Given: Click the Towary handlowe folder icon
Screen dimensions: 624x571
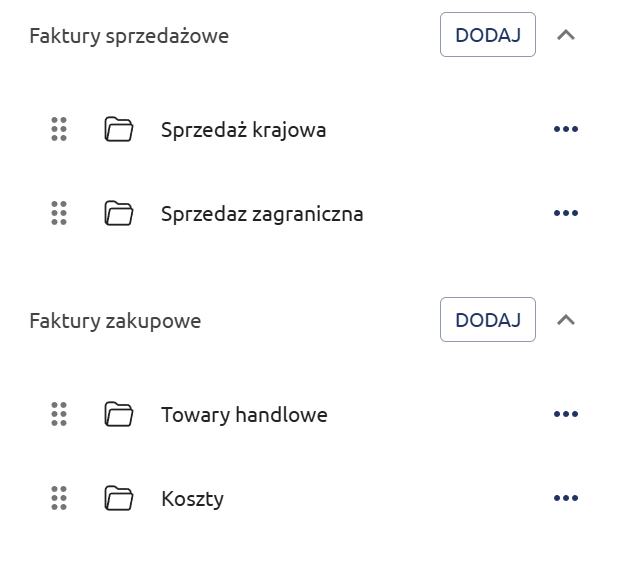Looking at the screenshot, I should click(119, 414).
